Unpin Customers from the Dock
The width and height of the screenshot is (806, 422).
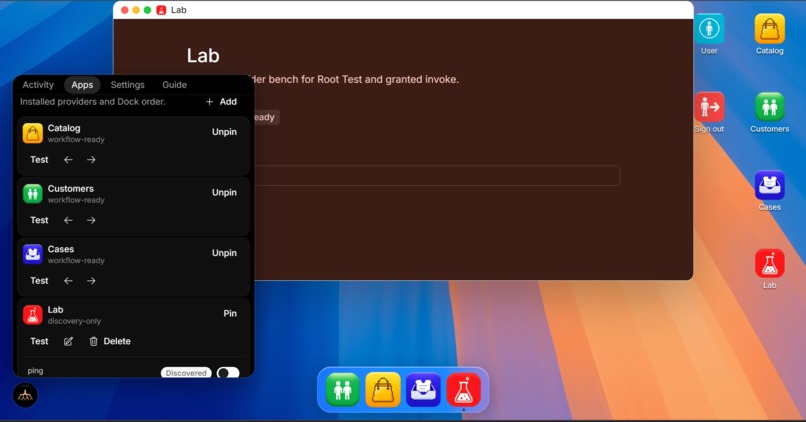(x=224, y=193)
